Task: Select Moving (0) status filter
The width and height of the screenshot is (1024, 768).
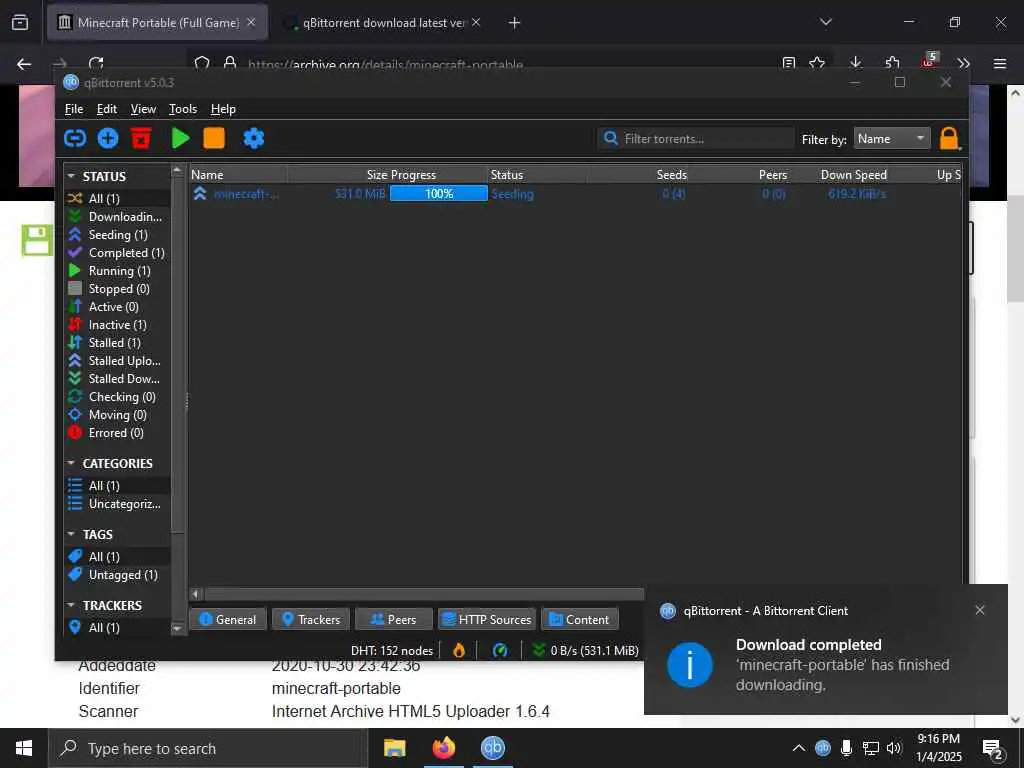Action: [x=118, y=415]
